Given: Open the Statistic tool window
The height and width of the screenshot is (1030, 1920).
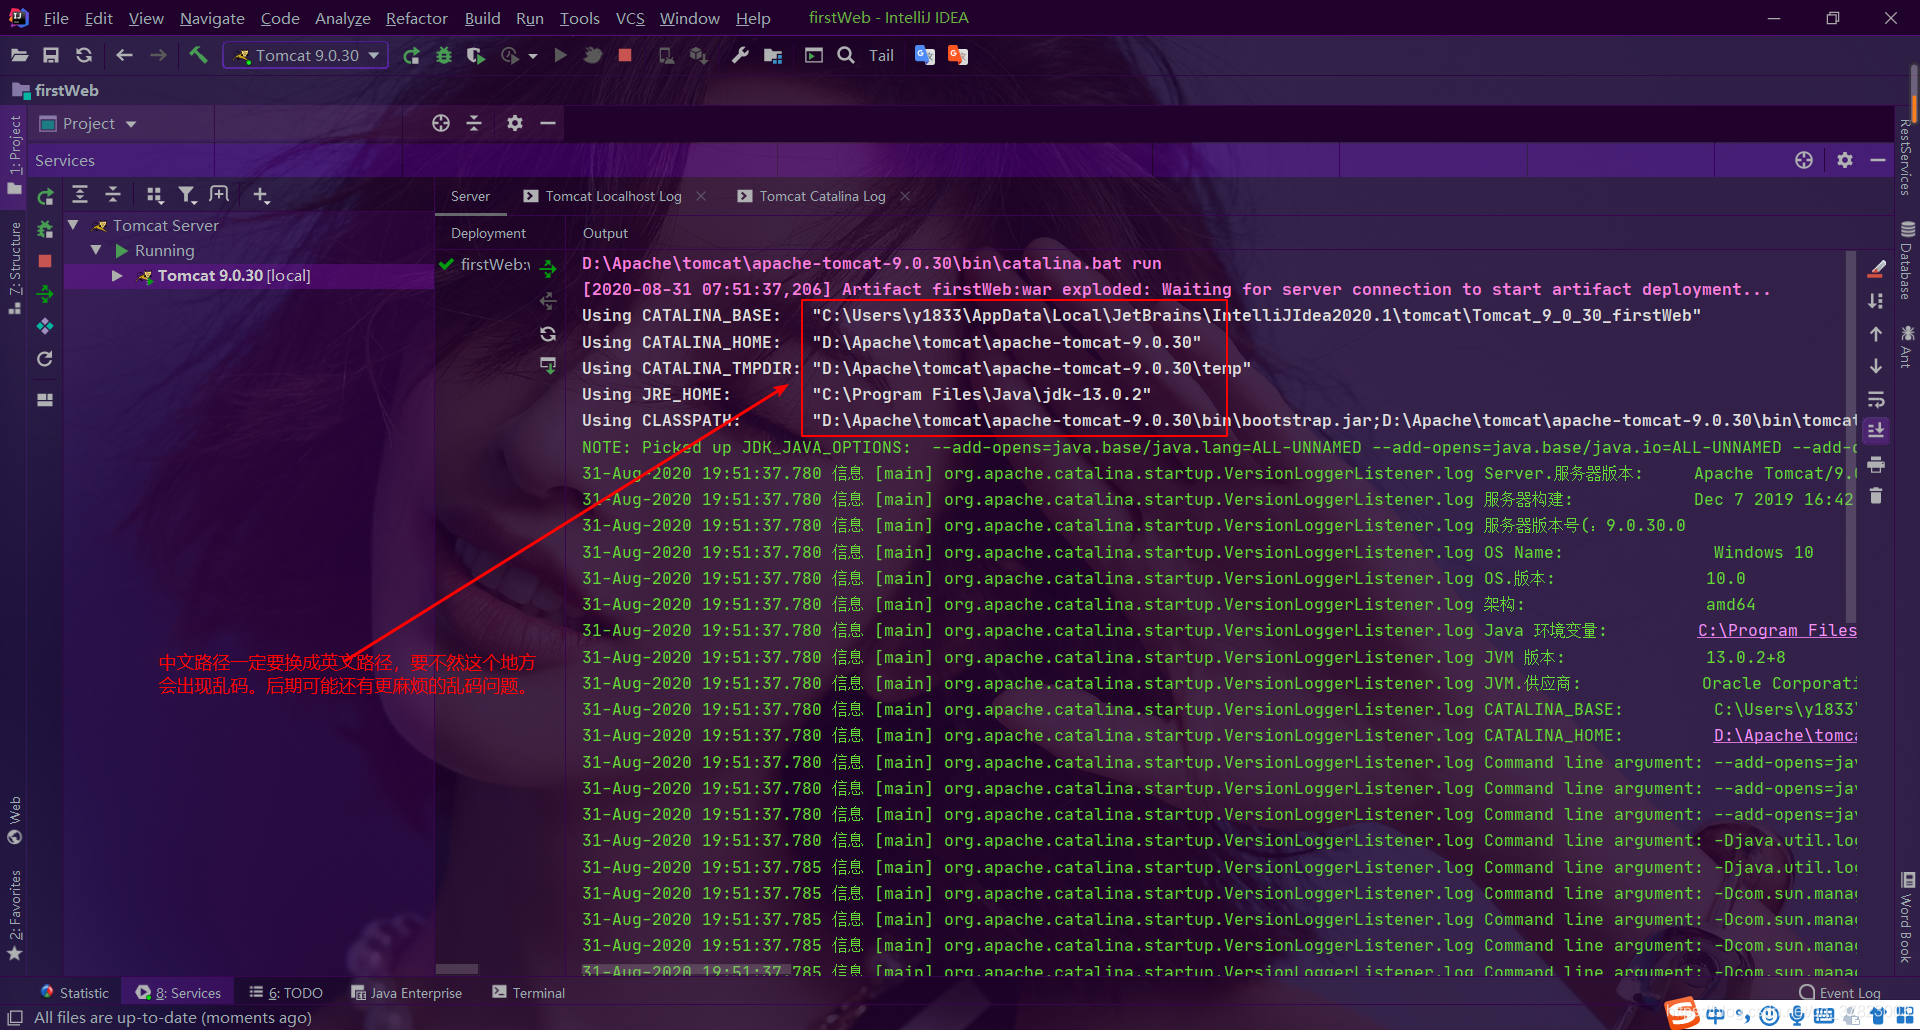Looking at the screenshot, I should click(74, 993).
